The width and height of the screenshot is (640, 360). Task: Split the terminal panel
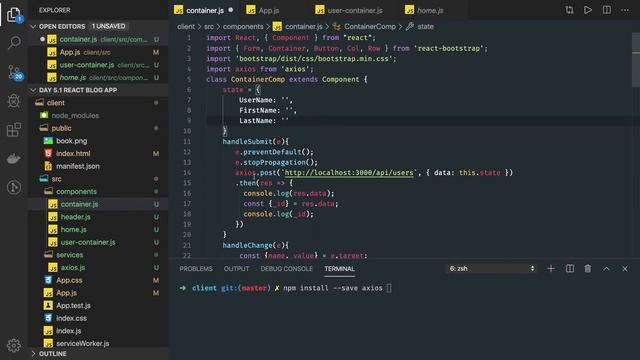click(x=569, y=269)
